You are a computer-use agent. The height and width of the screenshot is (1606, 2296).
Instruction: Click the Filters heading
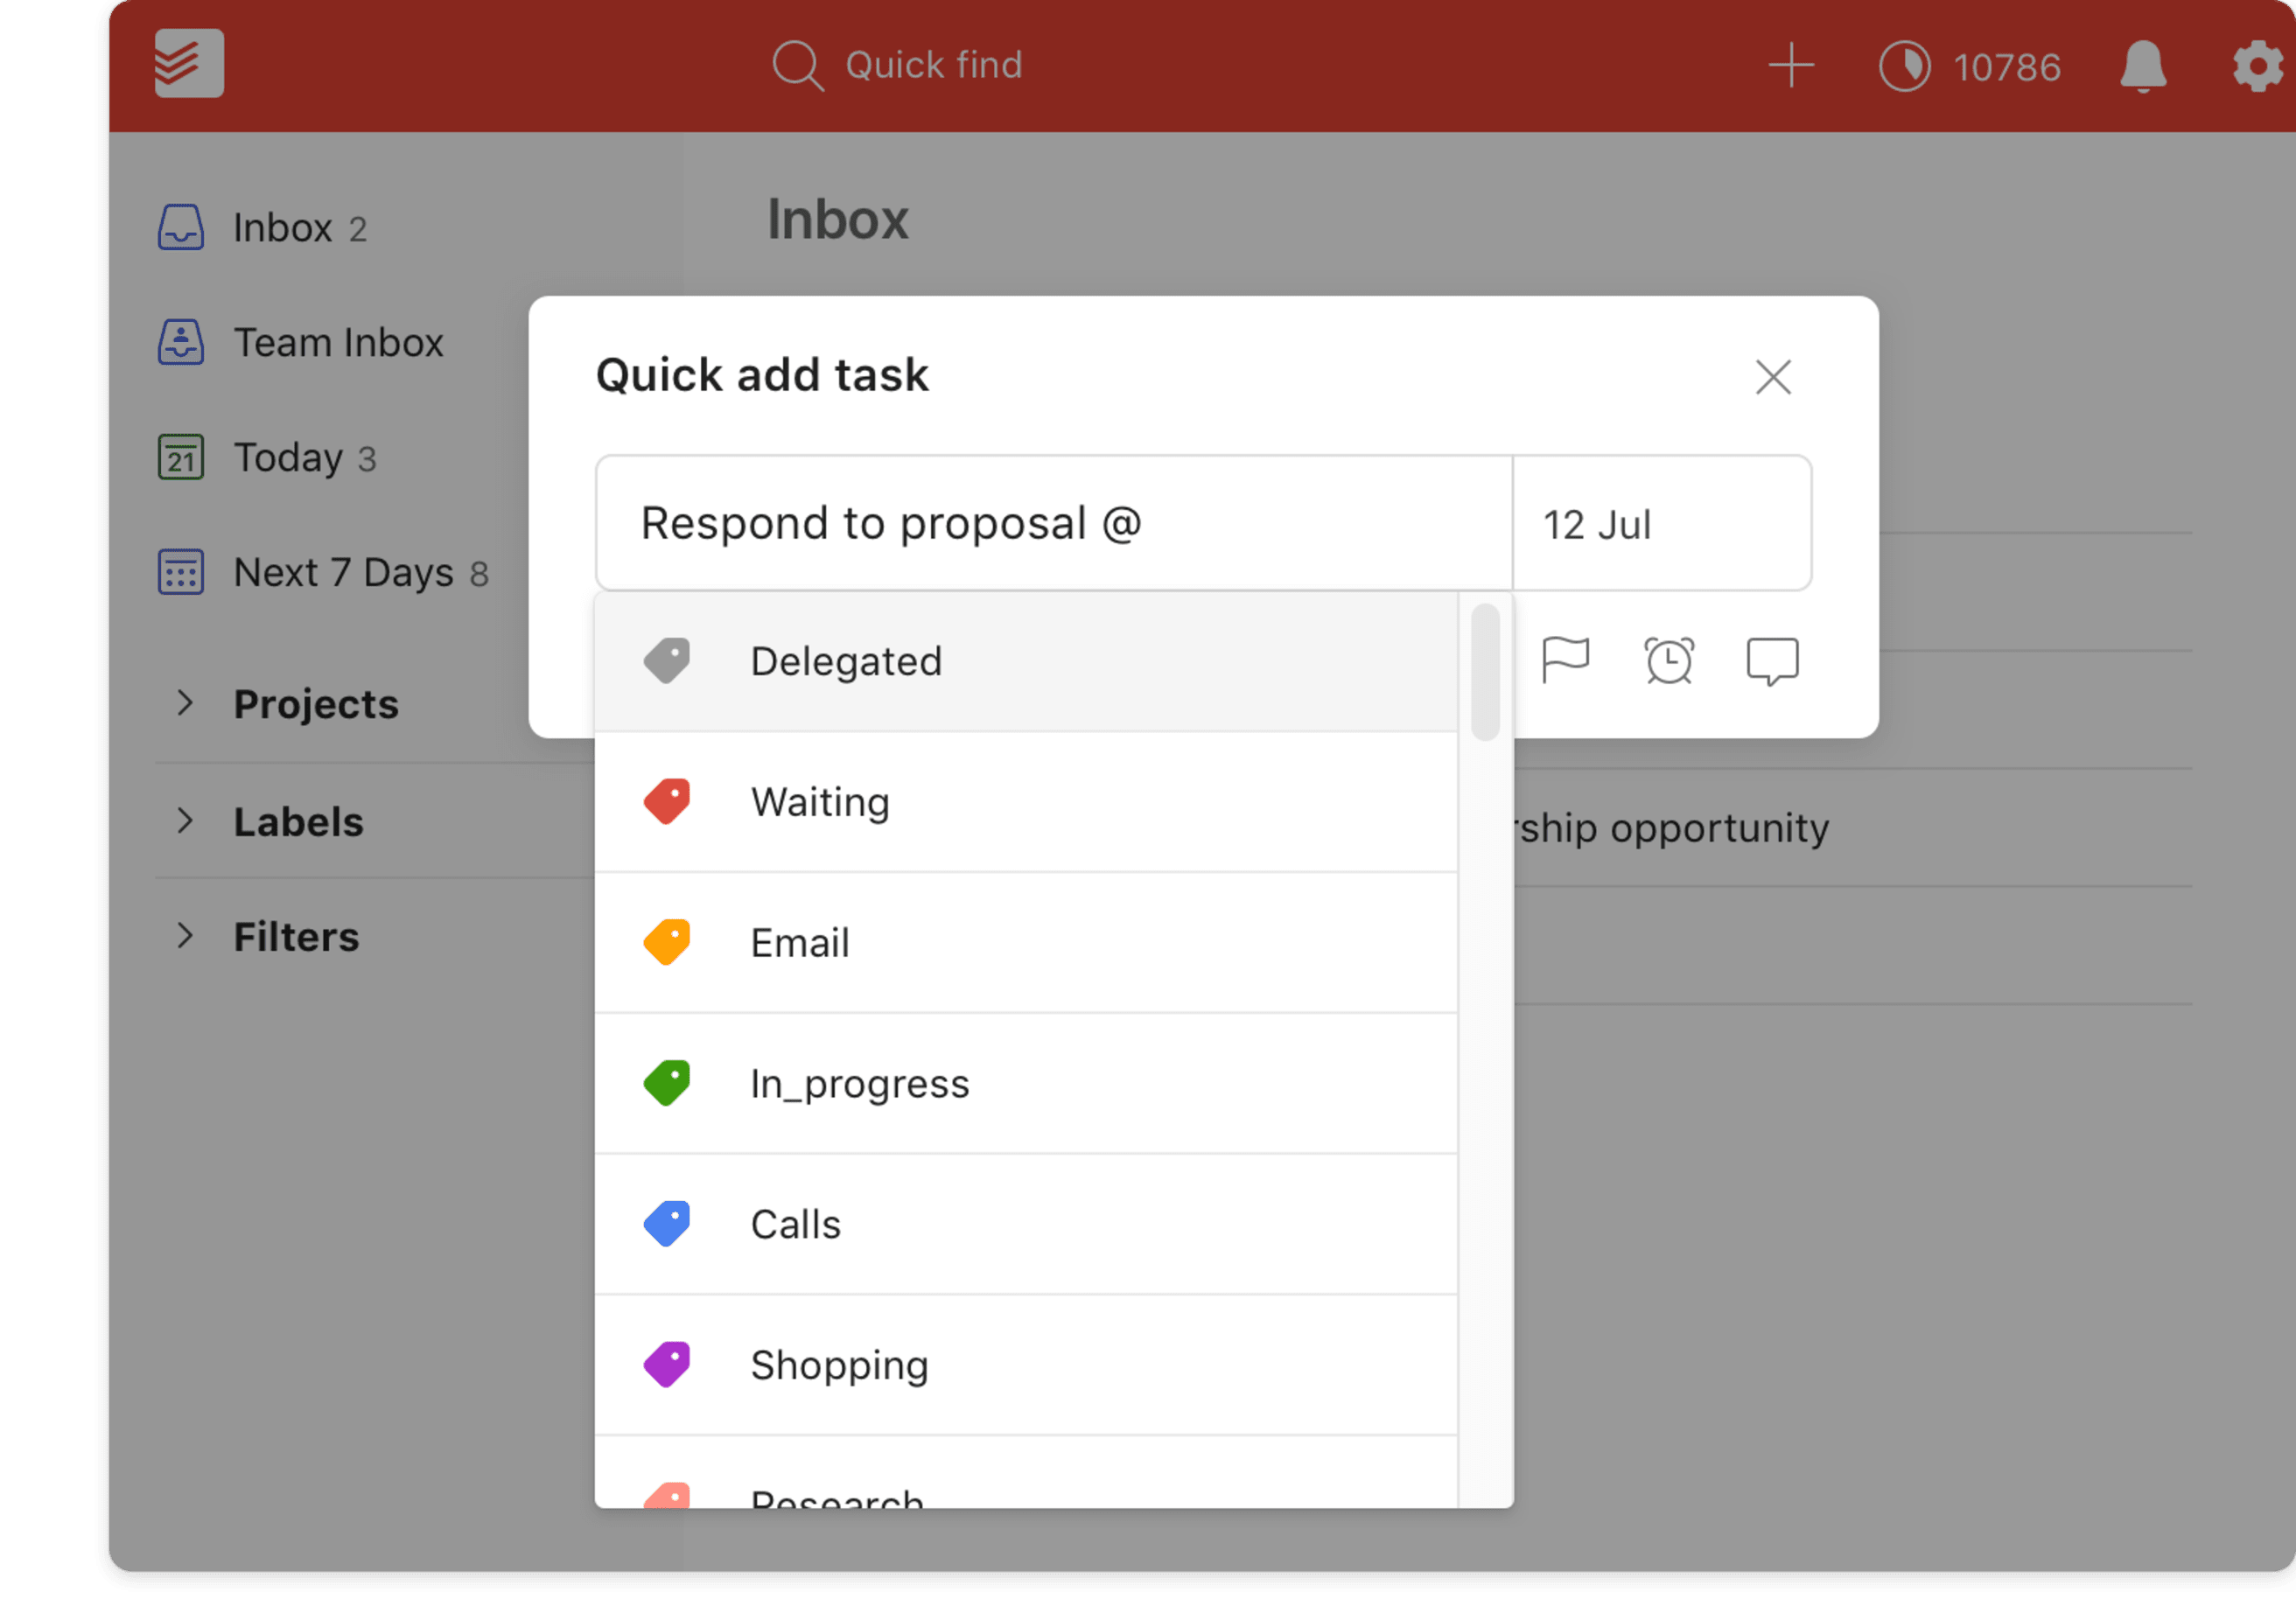pos(296,937)
